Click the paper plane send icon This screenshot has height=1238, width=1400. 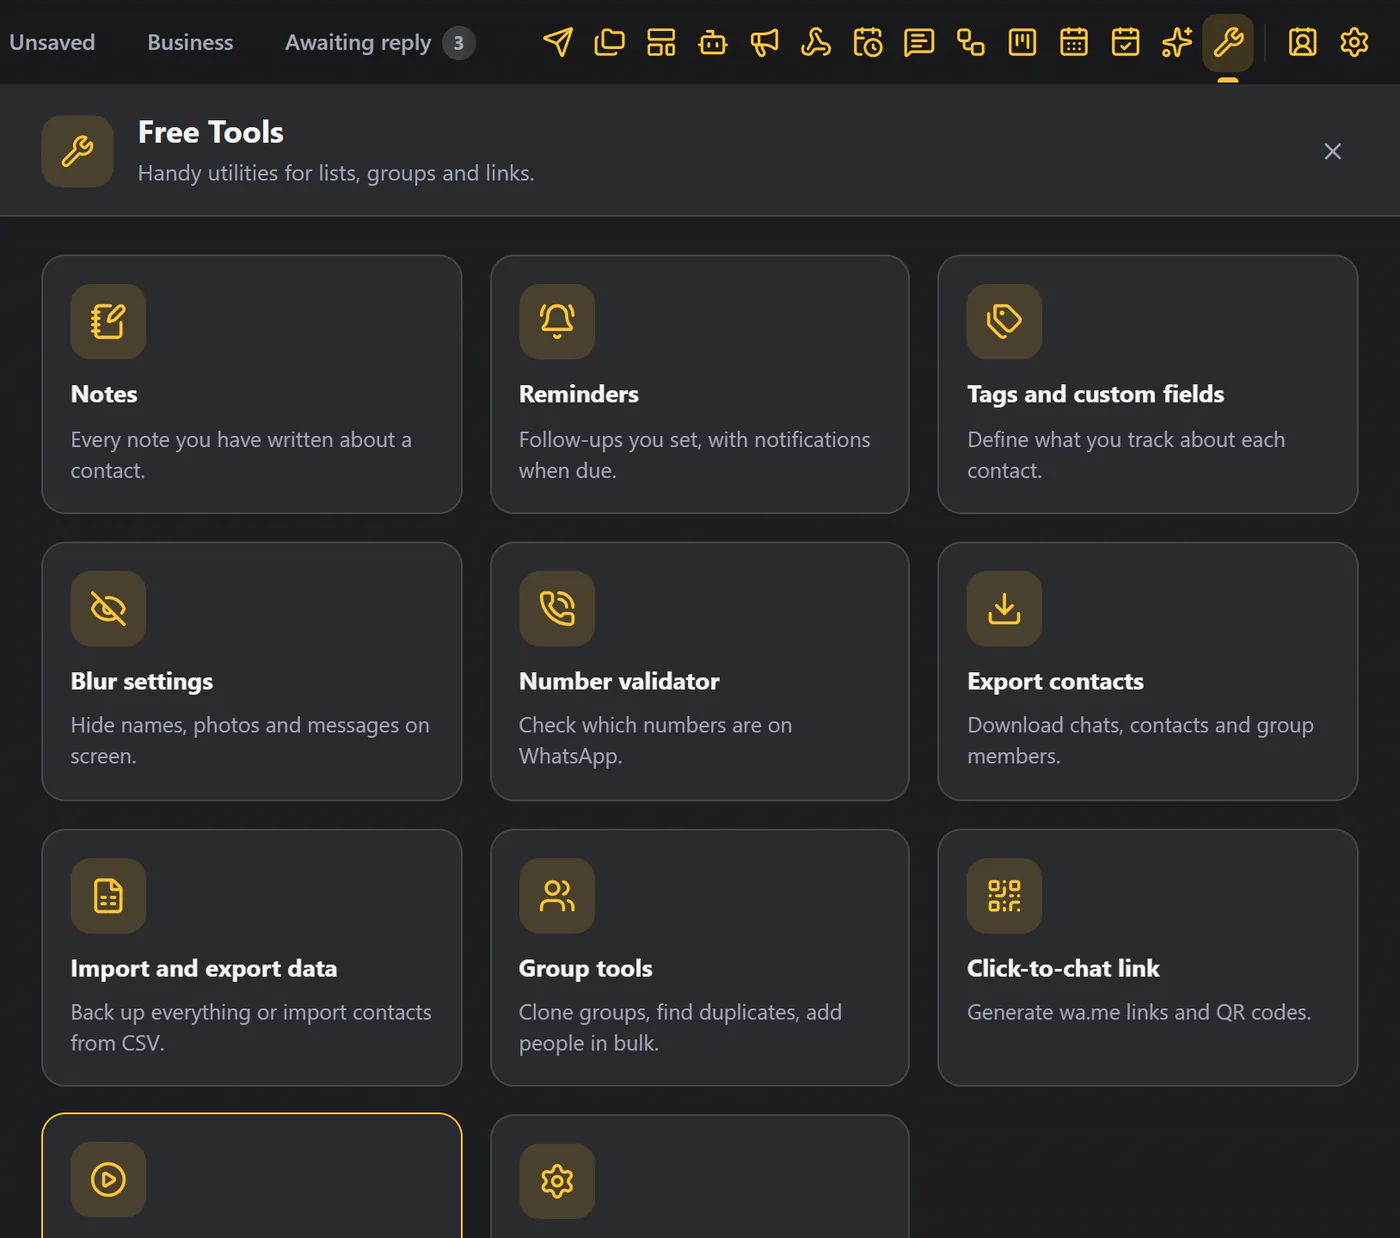coord(558,42)
